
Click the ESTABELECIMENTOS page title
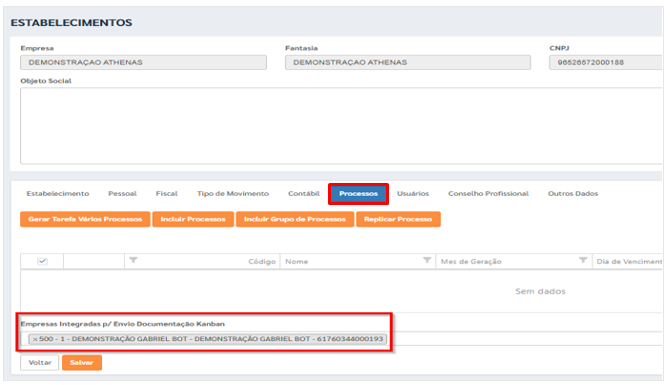pyautogui.click(x=71, y=23)
